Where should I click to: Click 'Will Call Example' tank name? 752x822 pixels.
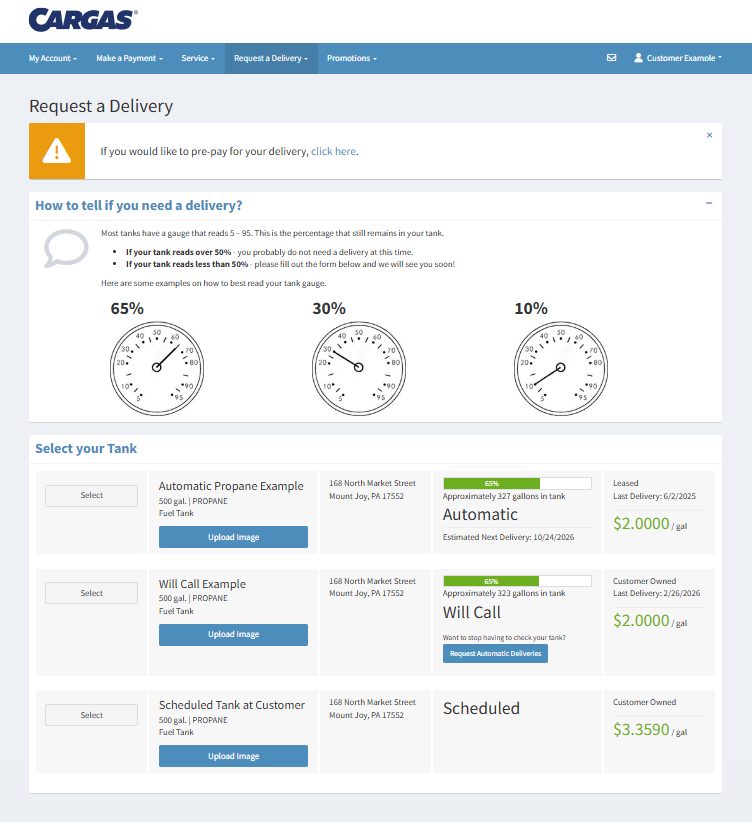tap(202, 584)
